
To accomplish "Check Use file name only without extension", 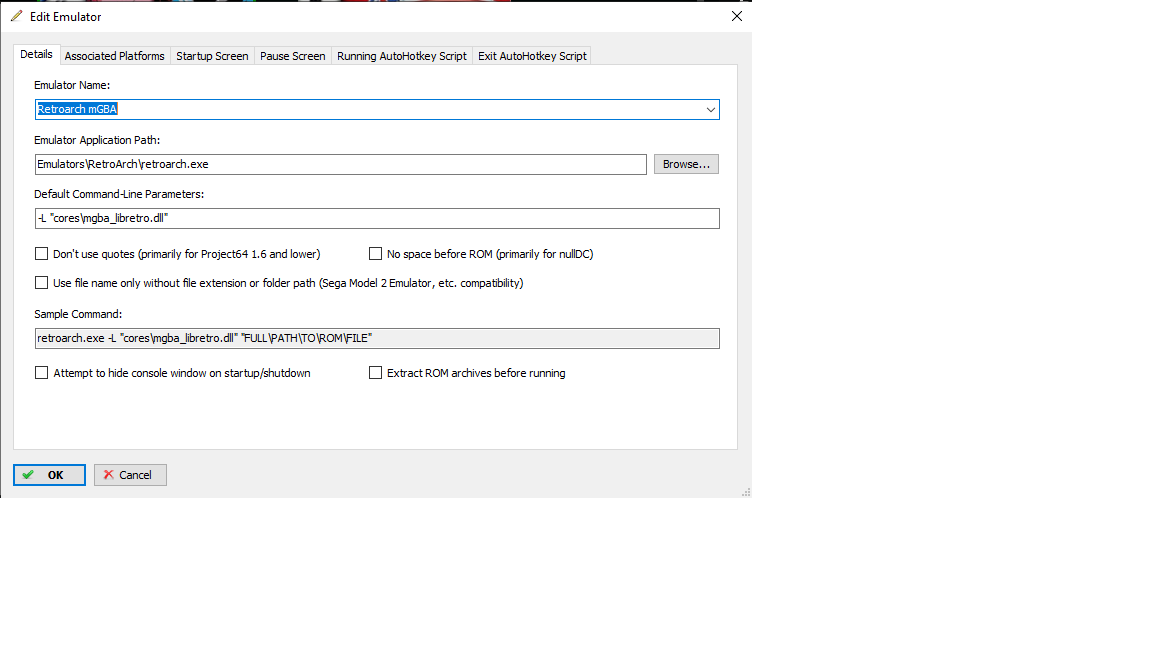I will coord(41,283).
